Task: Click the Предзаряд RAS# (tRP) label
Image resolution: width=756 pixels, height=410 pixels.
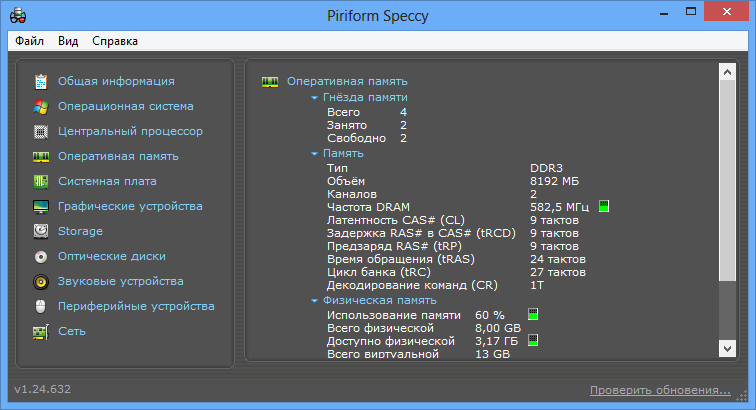Action: (x=394, y=246)
